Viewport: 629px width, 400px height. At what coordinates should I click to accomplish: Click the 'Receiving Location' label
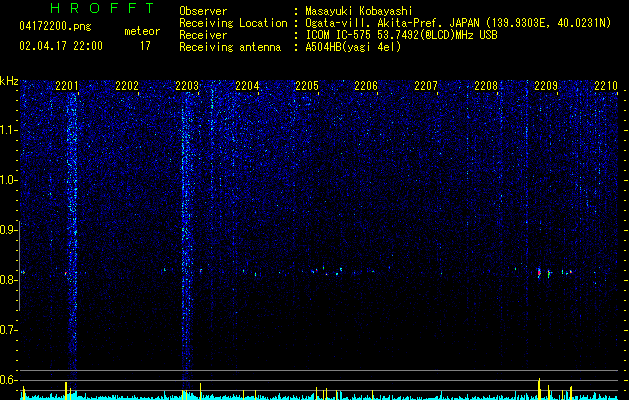[x=233, y=23]
